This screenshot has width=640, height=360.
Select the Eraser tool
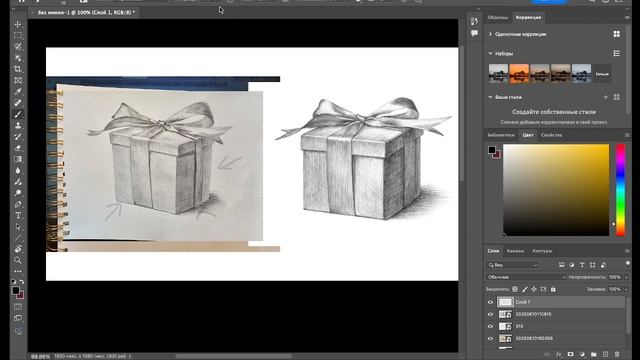coord(18,148)
